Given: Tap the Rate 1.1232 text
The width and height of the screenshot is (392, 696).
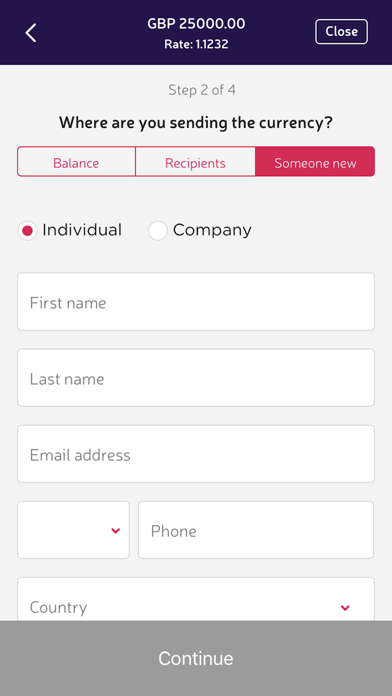Looking at the screenshot, I should (x=196, y=44).
